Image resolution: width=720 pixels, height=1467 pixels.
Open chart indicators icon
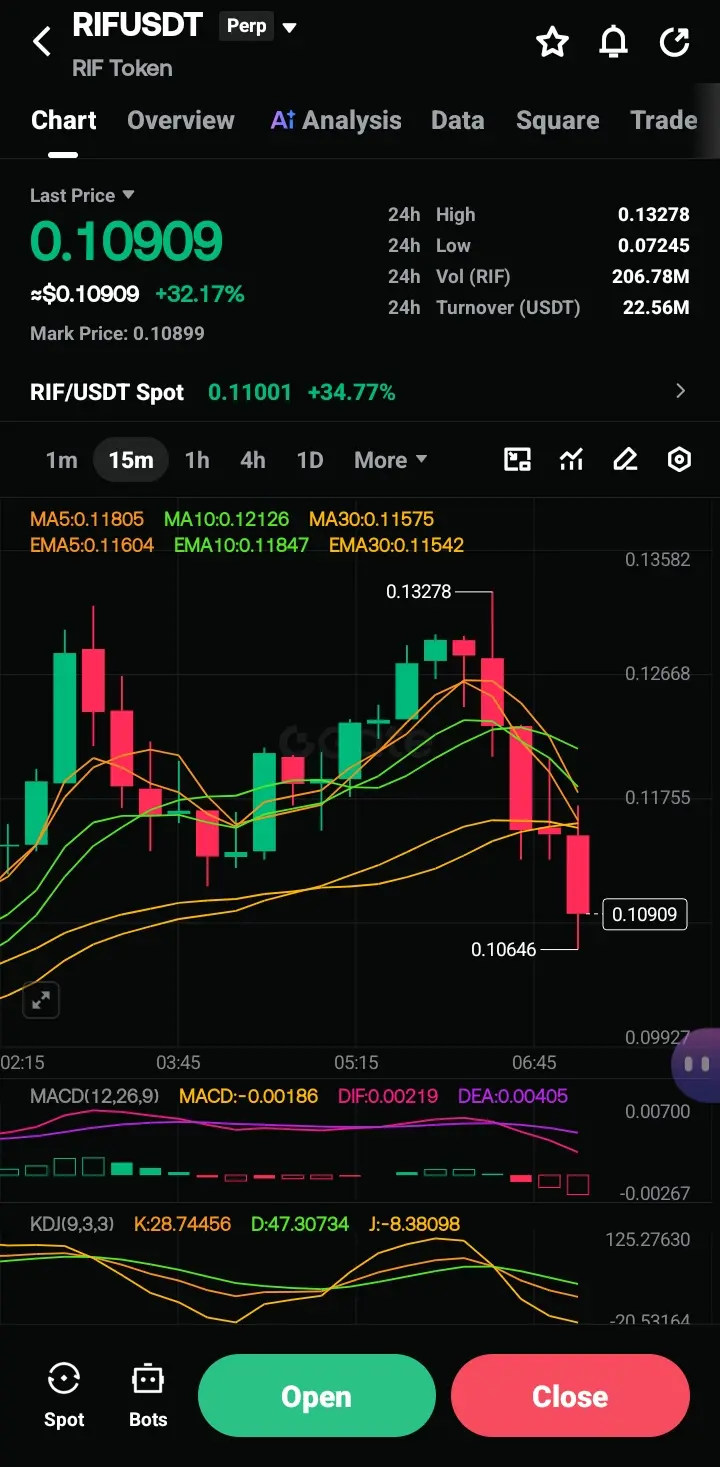pos(571,460)
